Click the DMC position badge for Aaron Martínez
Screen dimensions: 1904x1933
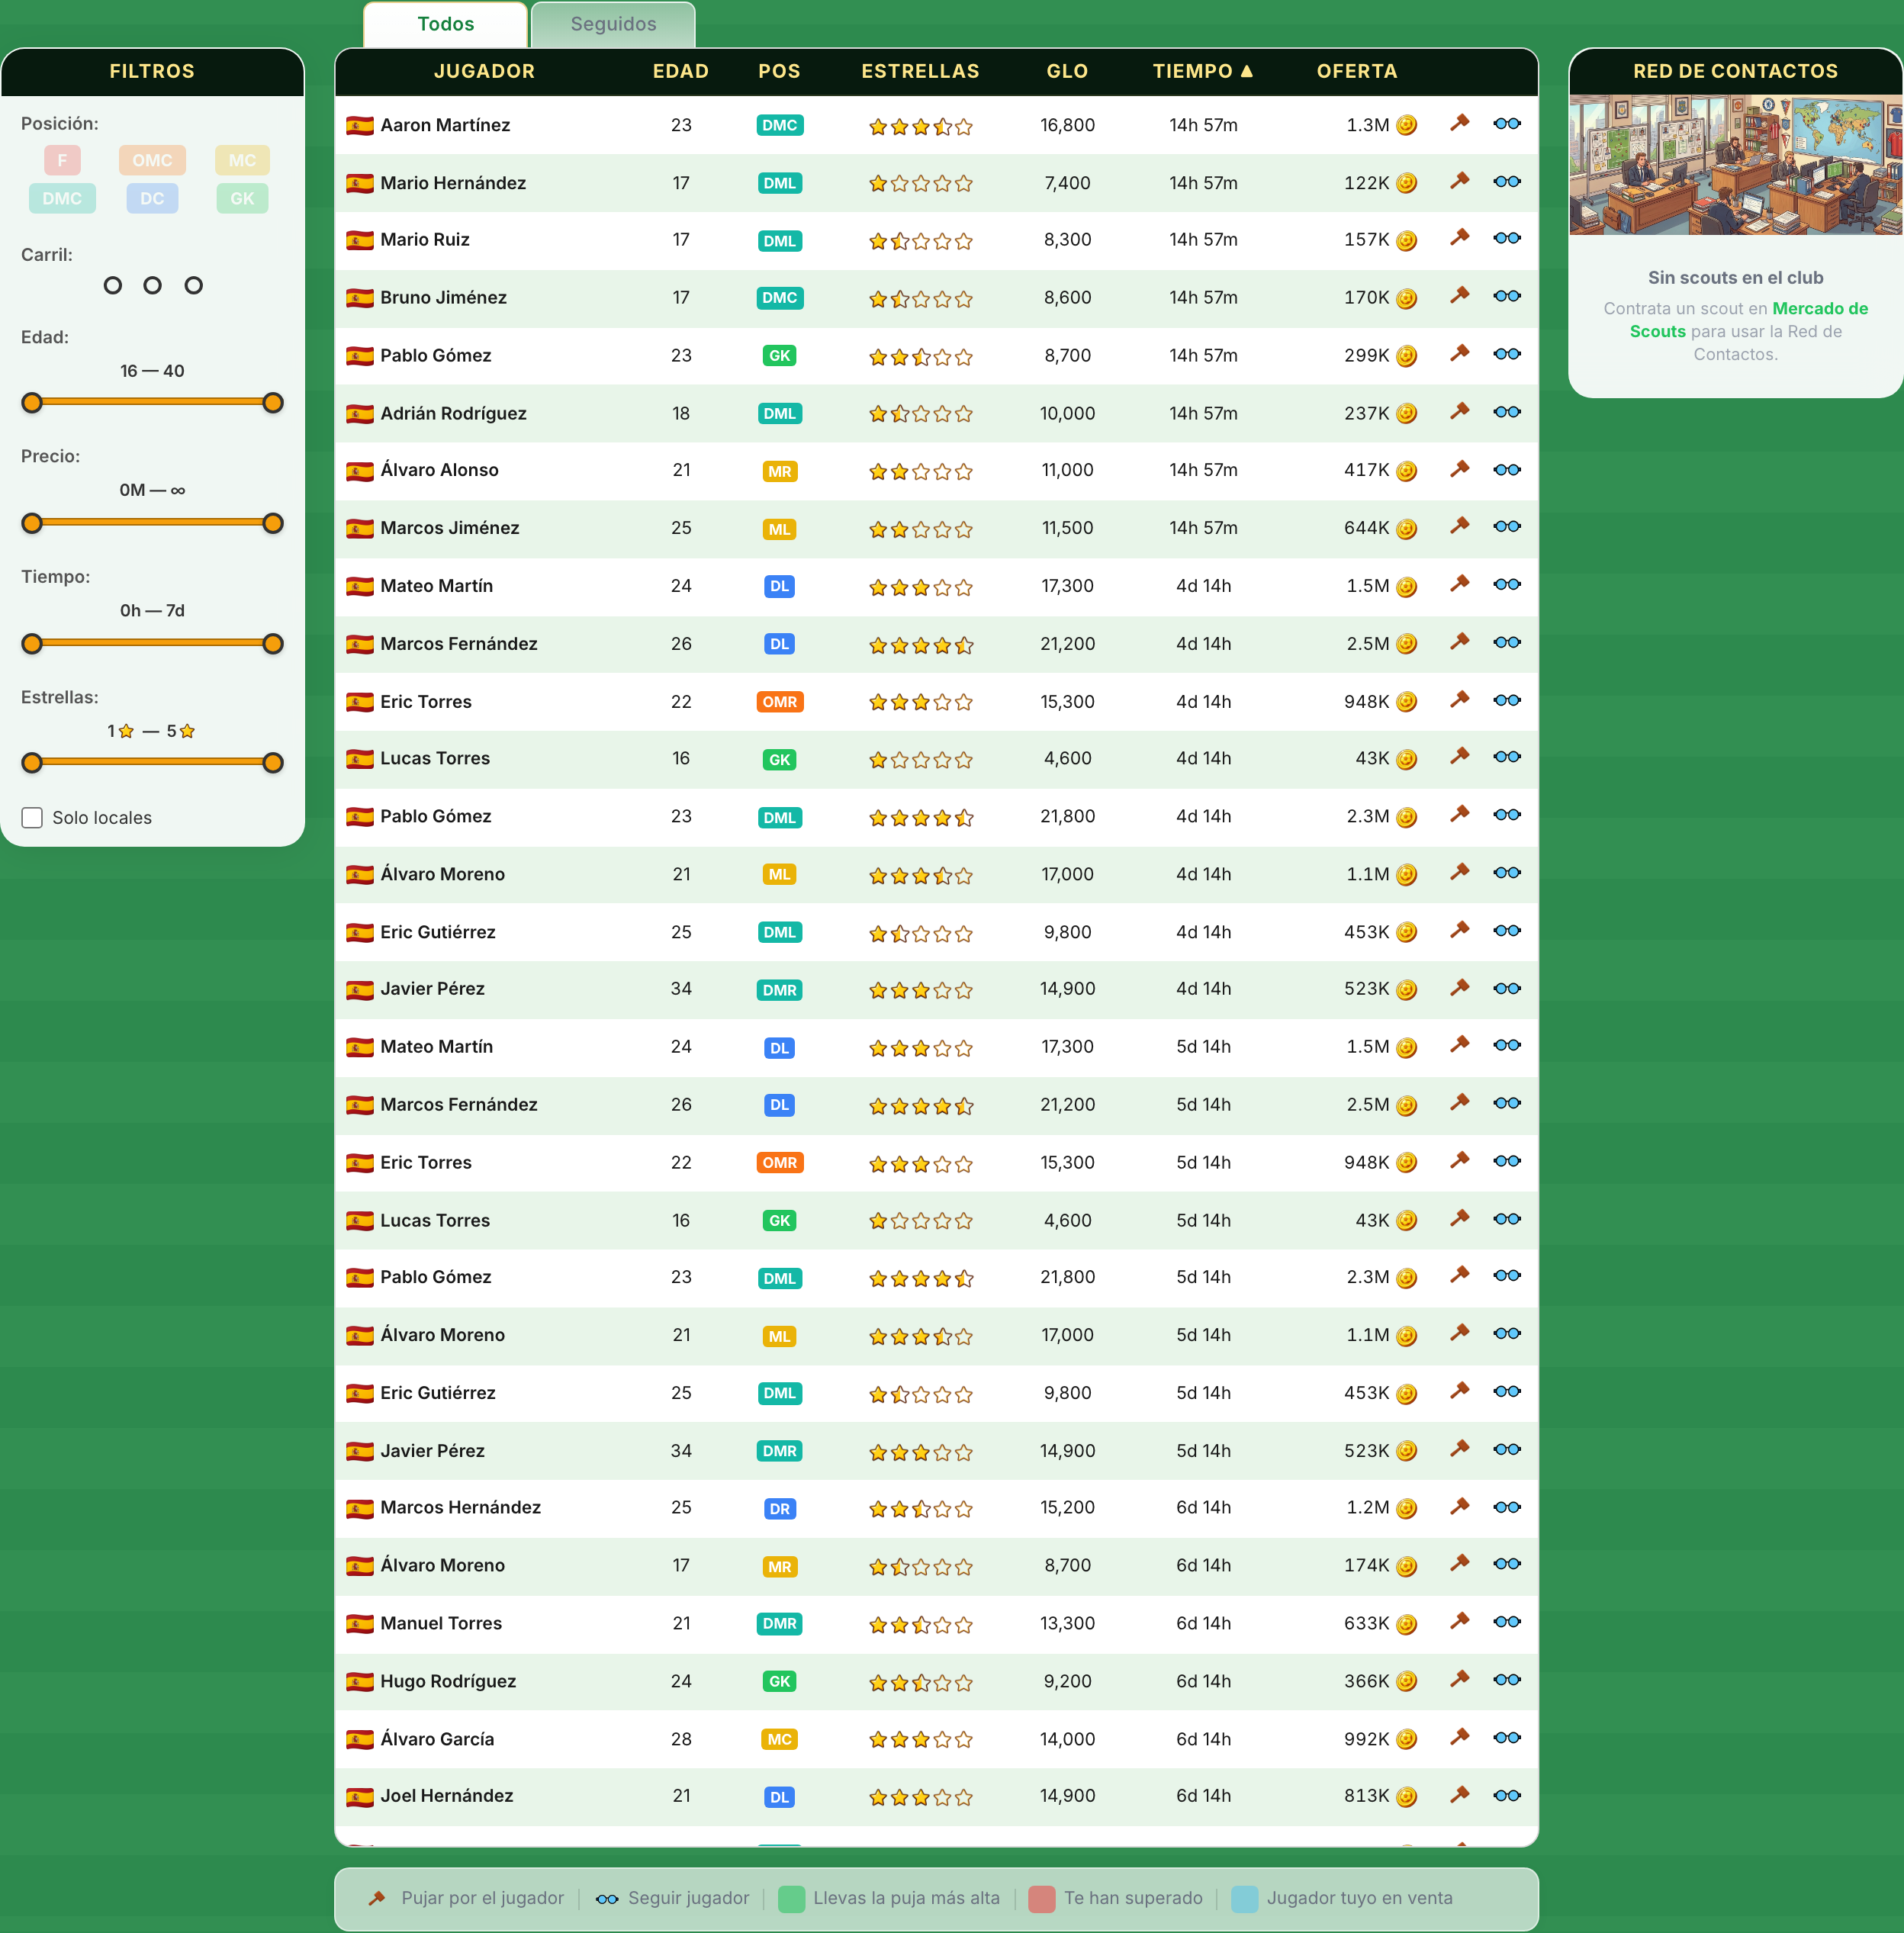tap(779, 125)
